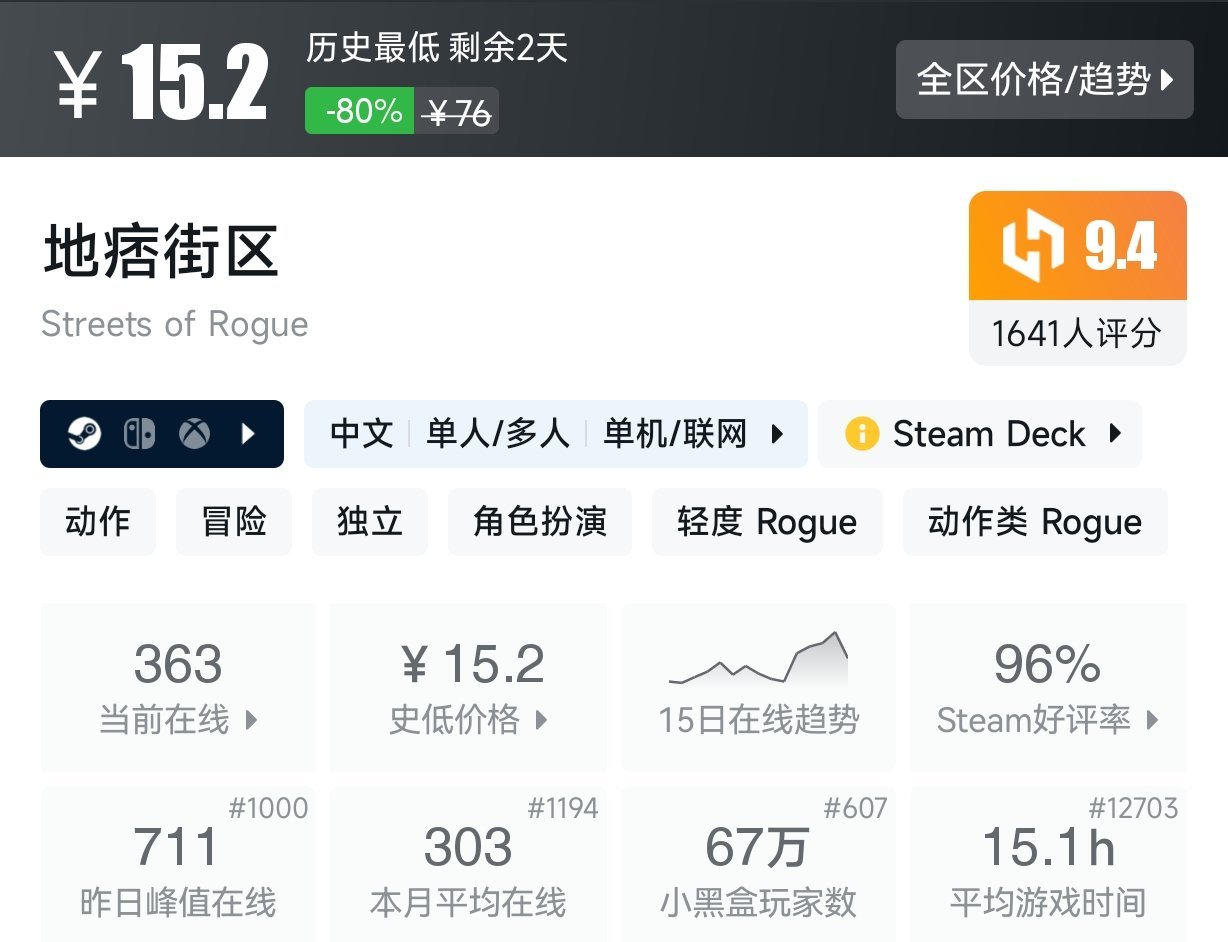Open 全区价格/趋势 price trends

1044,80
